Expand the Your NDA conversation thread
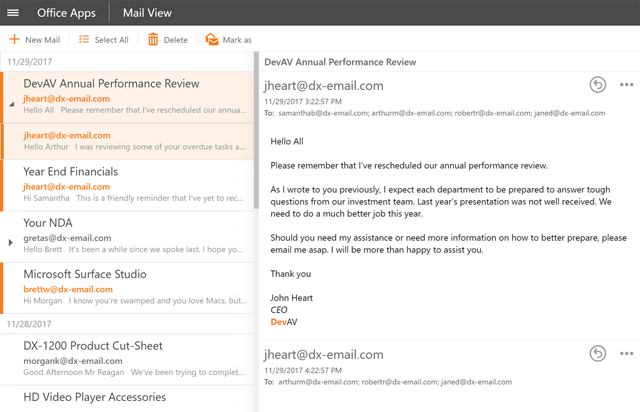640x412 pixels. 11,242
